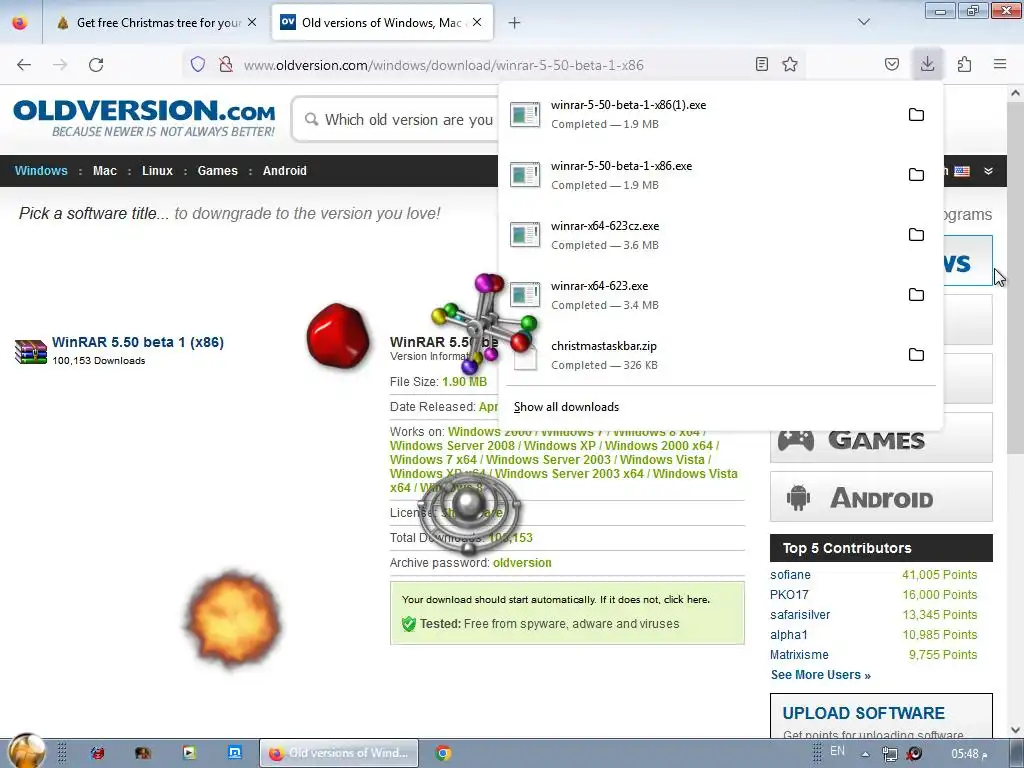Open the Linux navigation item

(x=157, y=170)
